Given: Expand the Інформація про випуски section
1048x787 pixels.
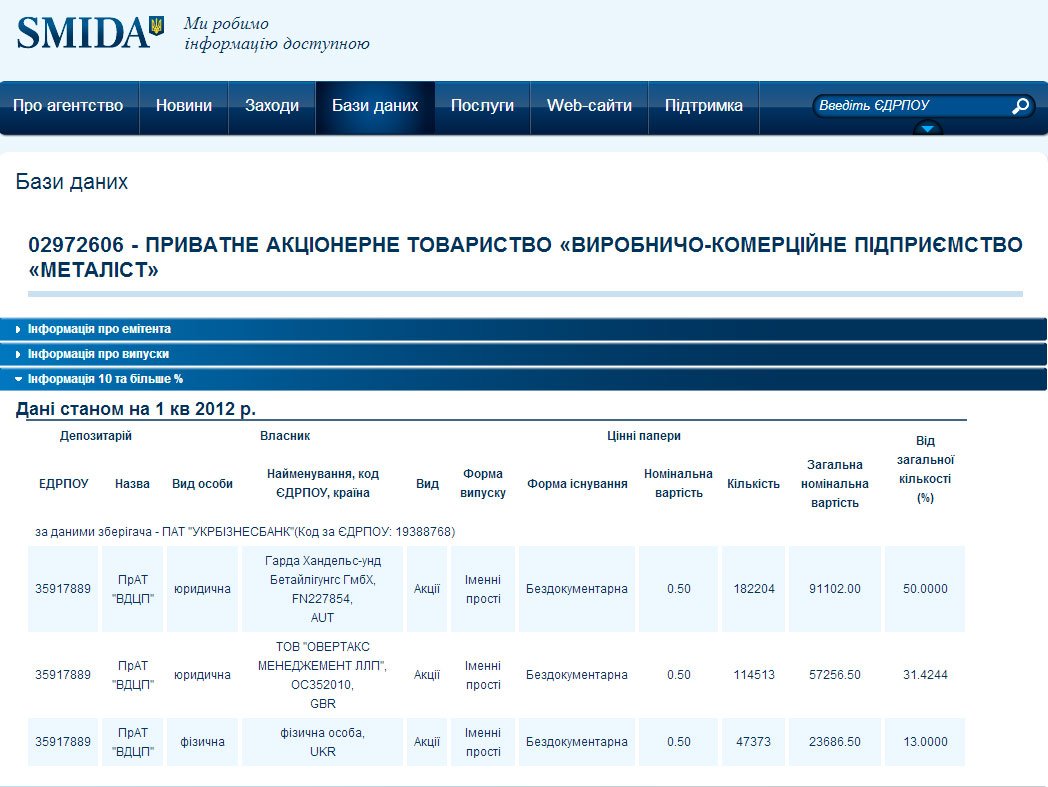Looking at the screenshot, I should tap(523, 354).
